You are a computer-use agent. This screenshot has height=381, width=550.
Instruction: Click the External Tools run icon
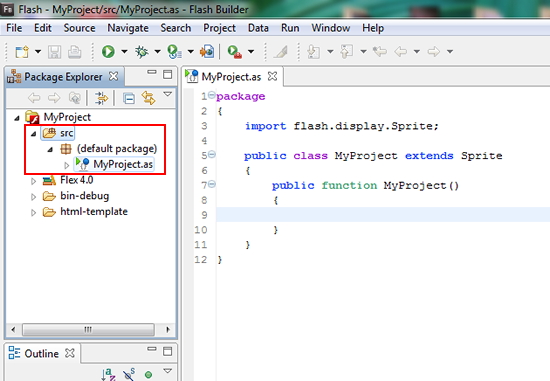click(235, 52)
